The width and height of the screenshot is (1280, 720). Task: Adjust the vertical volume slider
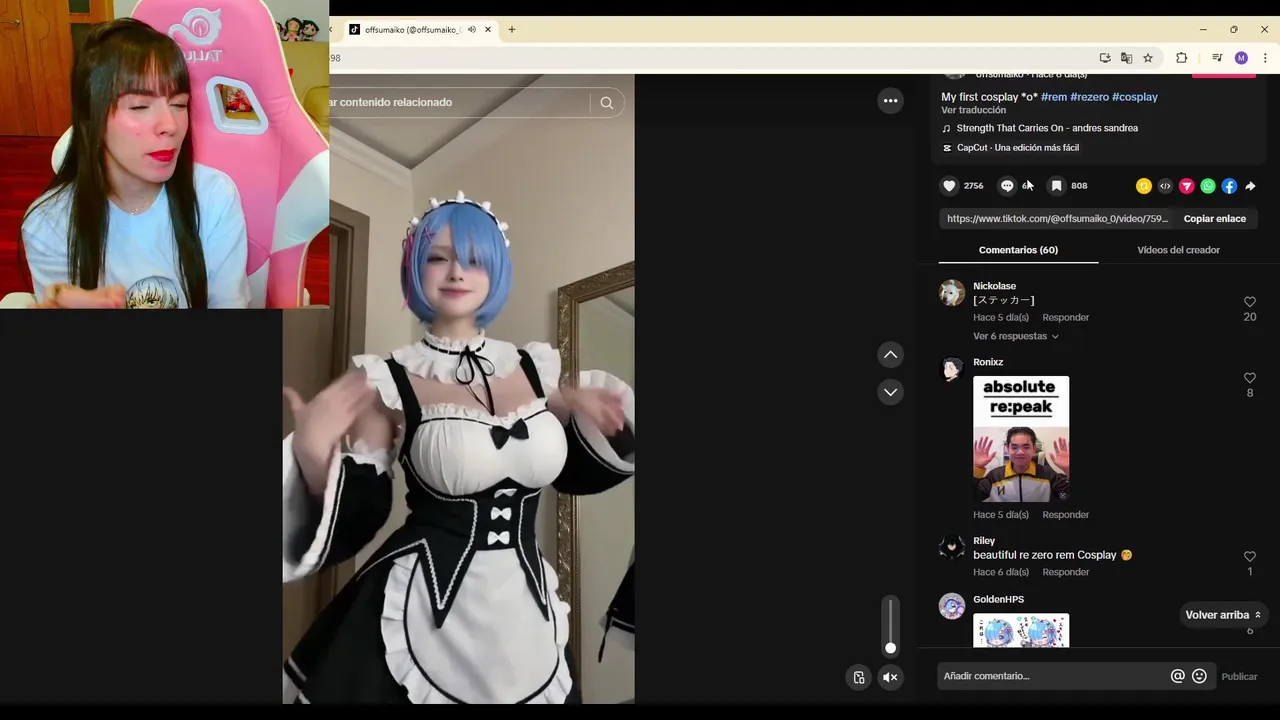coord(890,625)
